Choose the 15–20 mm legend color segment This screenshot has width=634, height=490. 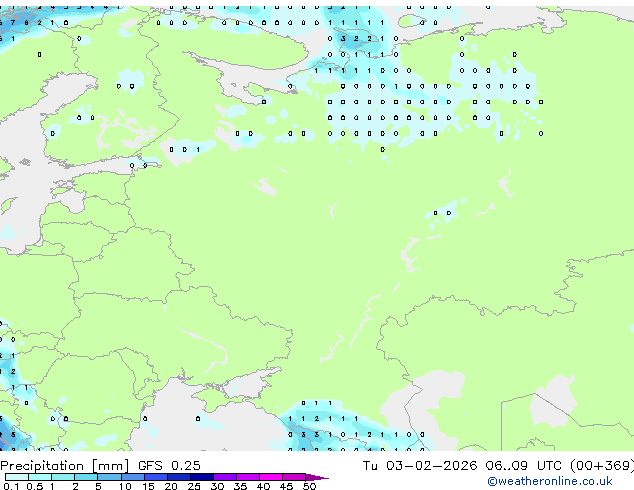tap(155, 477)
